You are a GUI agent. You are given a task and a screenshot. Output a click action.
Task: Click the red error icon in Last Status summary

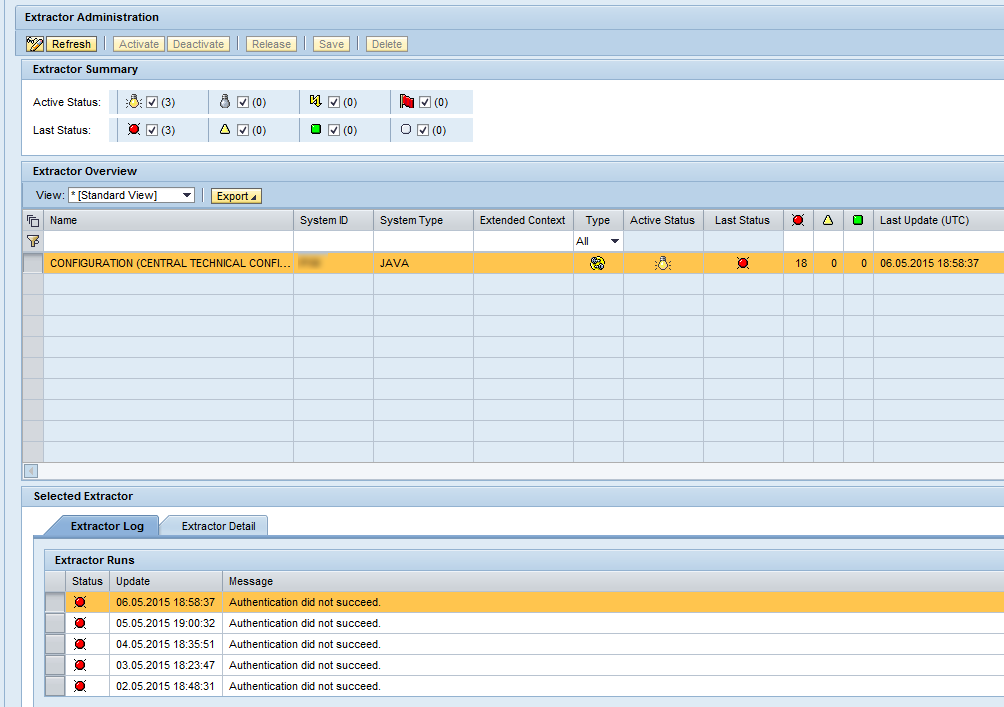click(x=133, y=129)
